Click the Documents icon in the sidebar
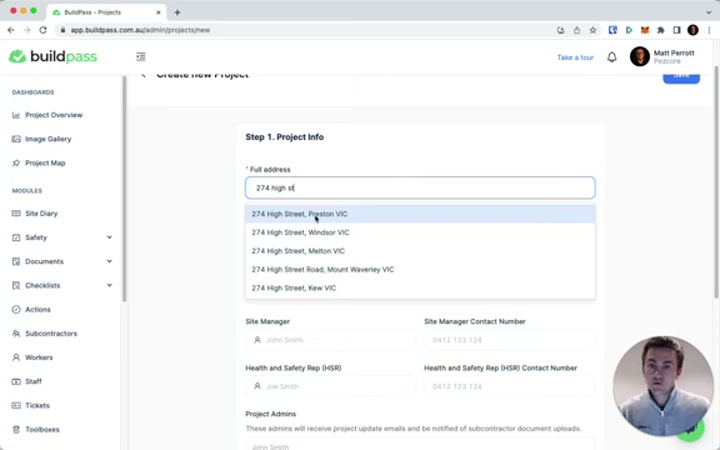The image size is (720, 450). tap(16, 261)
